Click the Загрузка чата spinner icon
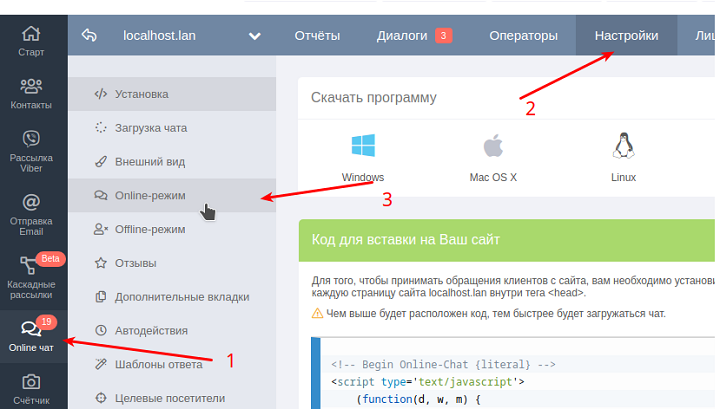This screenshot has height=409, width=720. (101, 128)
